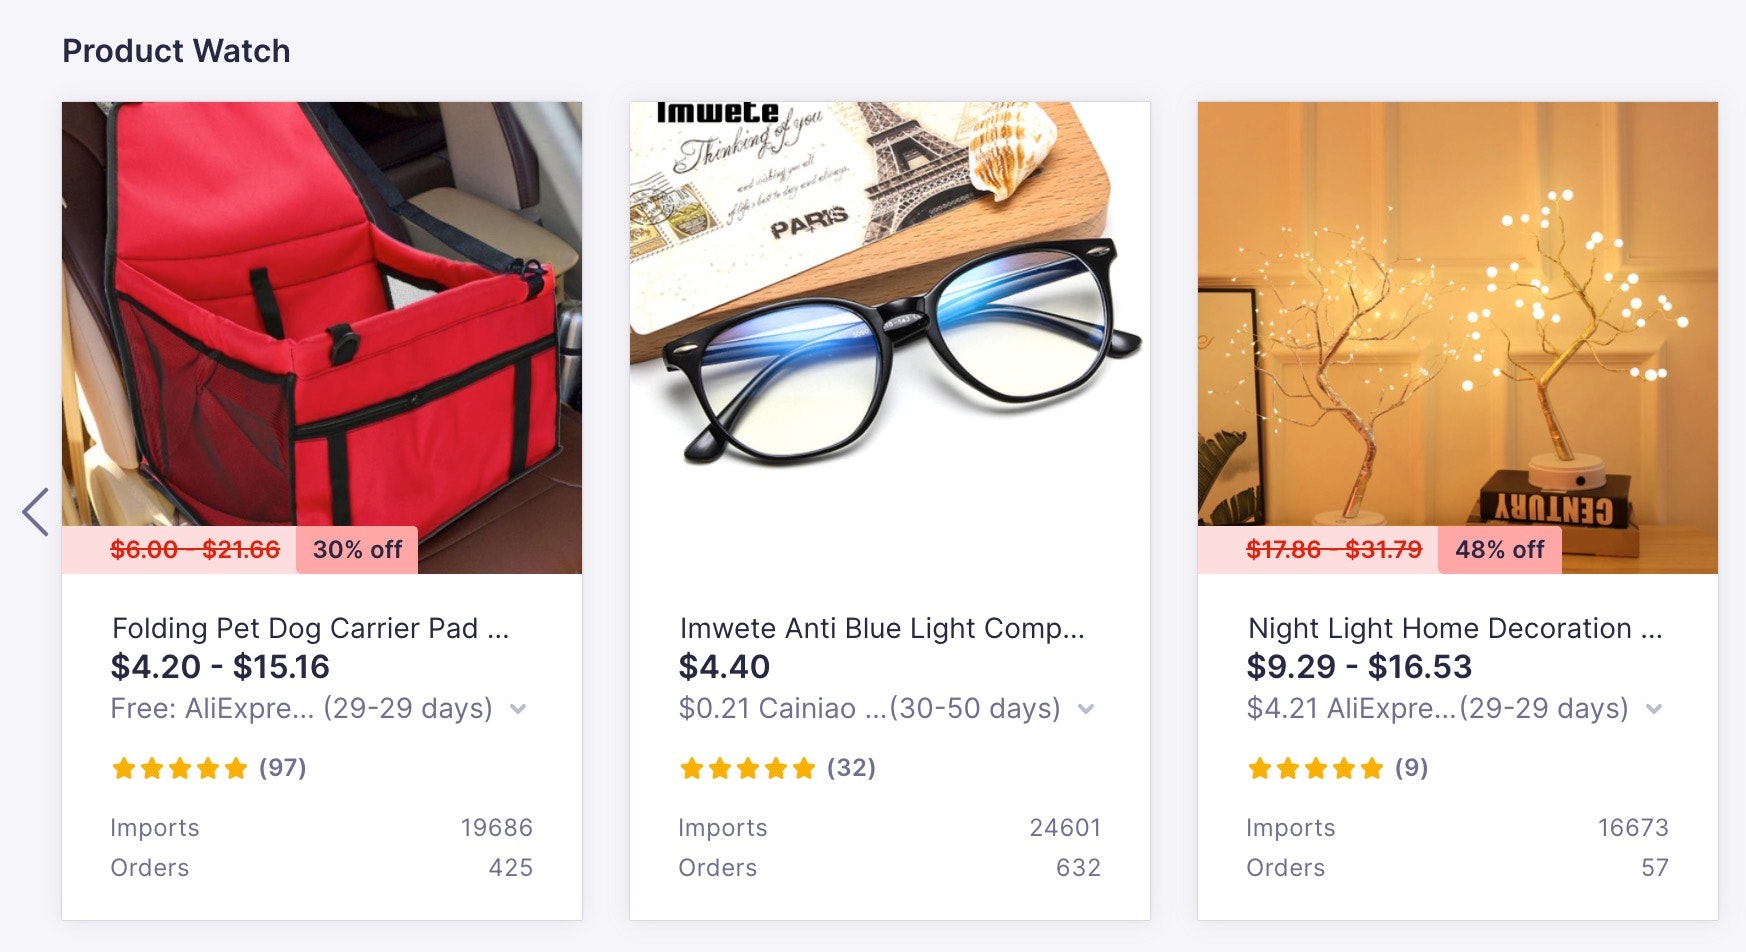Click the $4.20 - $15.16 price
This screenshot has height=952, width=1746.
(220, 667)
